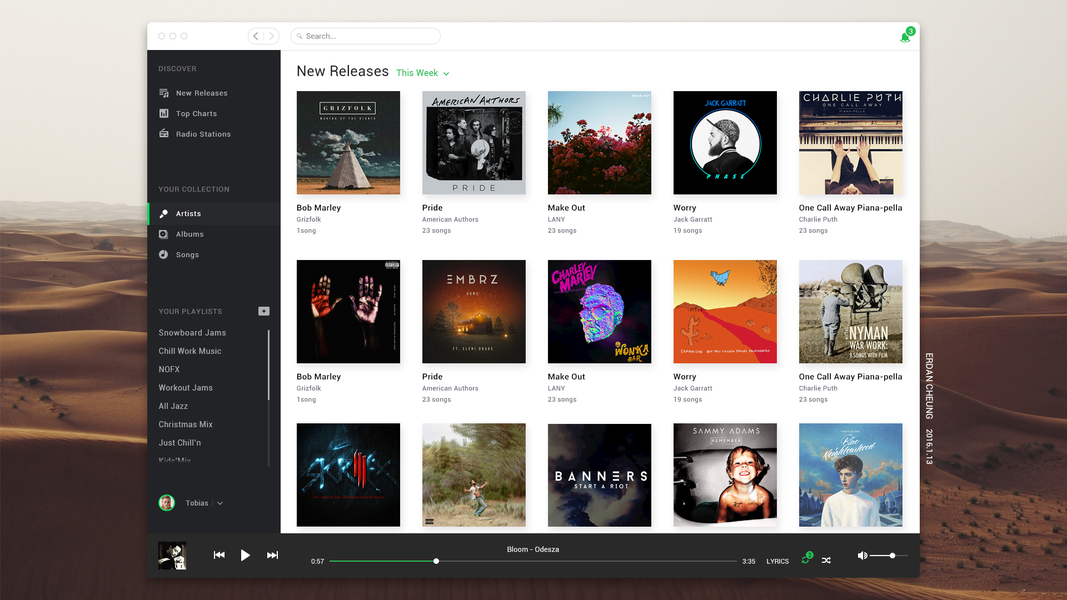
Task: Click the New Releases sidebar icon
Action: [x=164, y=93]
